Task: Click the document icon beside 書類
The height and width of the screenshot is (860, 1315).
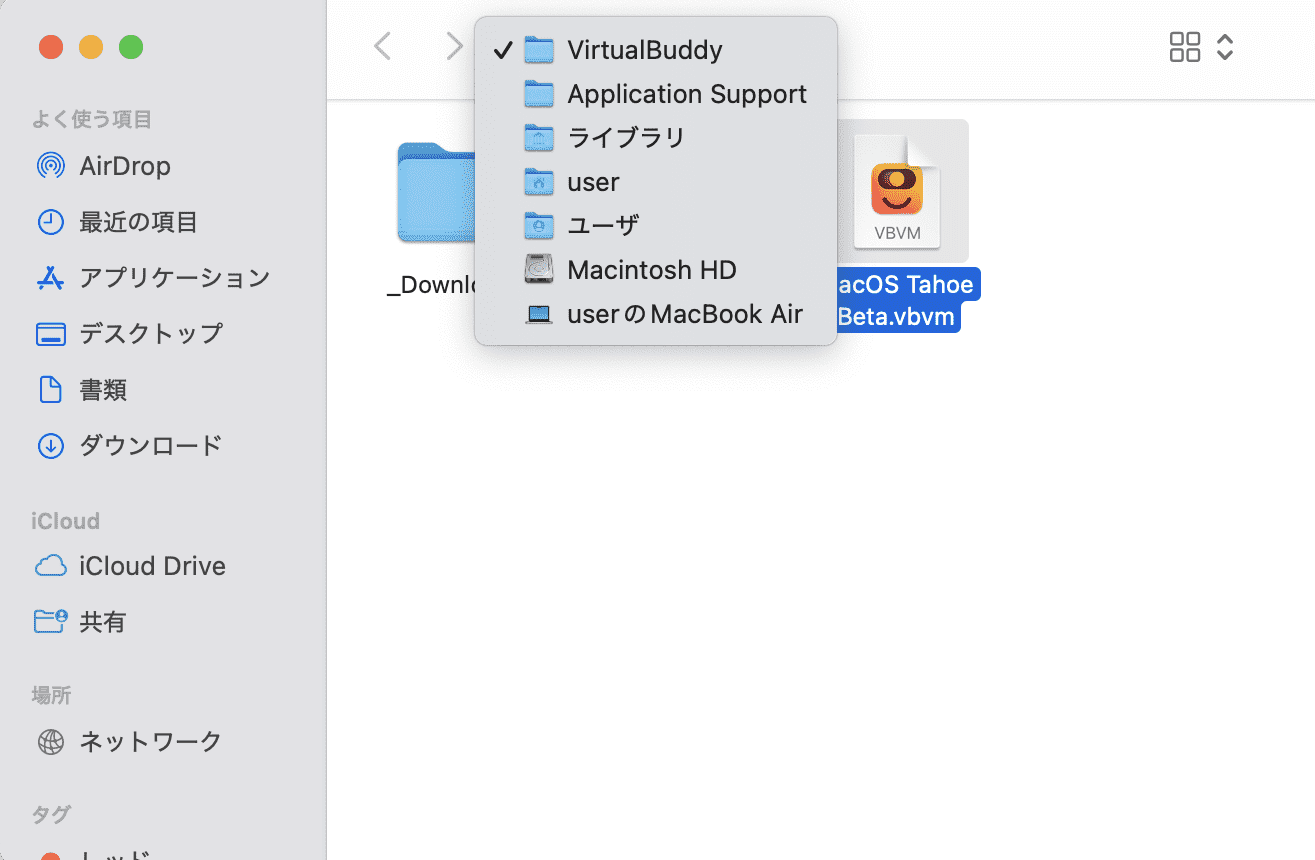Action: click(x=50, y=389)
